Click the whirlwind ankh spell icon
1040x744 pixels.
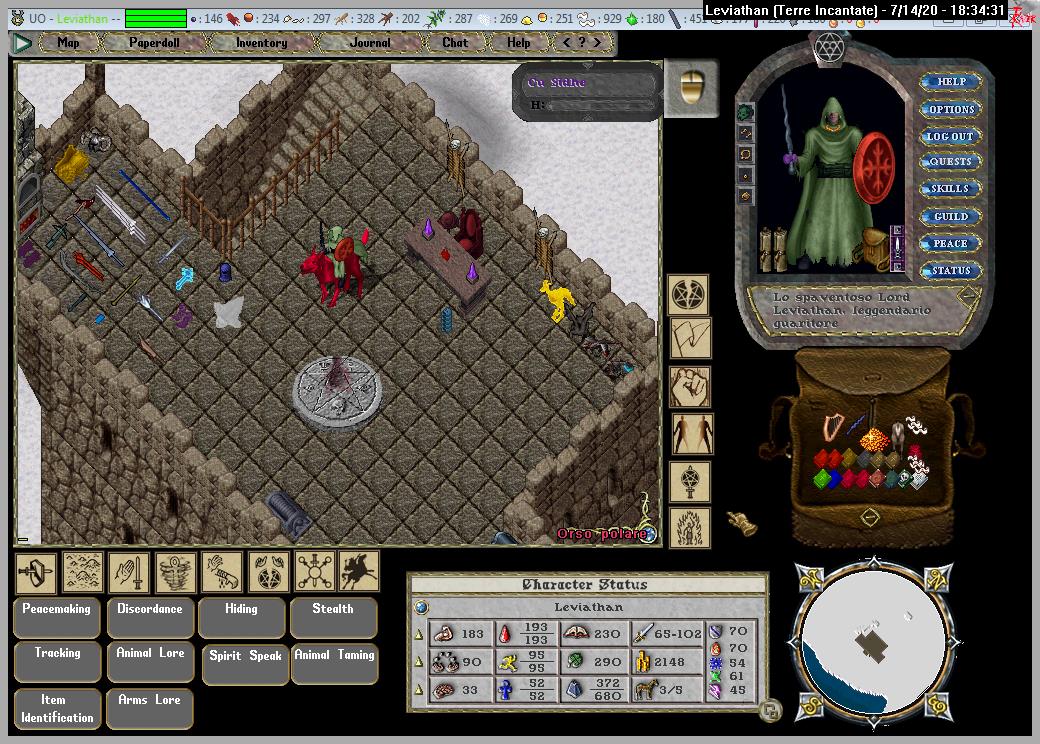176,572
